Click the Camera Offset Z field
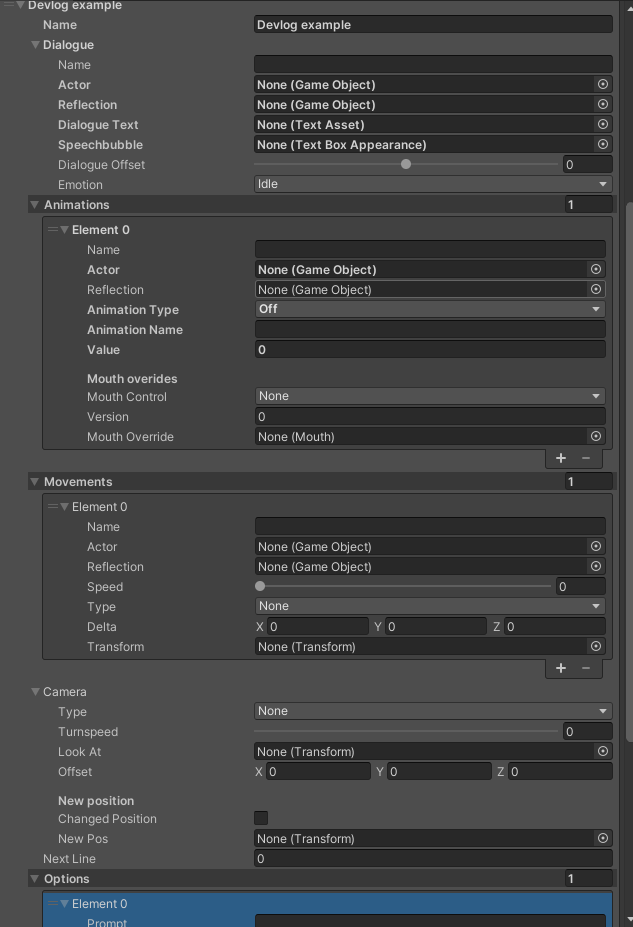Viewport: 633px width, 927px height. pos(560,772)
